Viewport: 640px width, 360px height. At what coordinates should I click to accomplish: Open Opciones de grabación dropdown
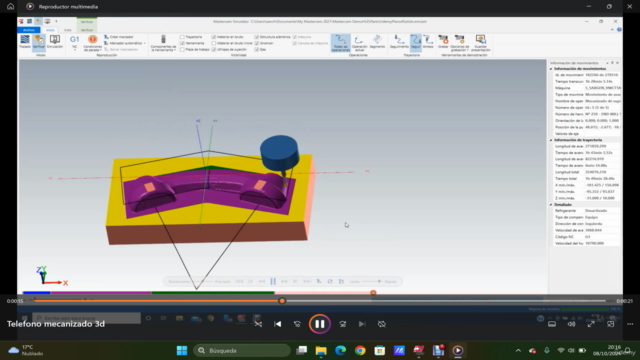point(460,43)
